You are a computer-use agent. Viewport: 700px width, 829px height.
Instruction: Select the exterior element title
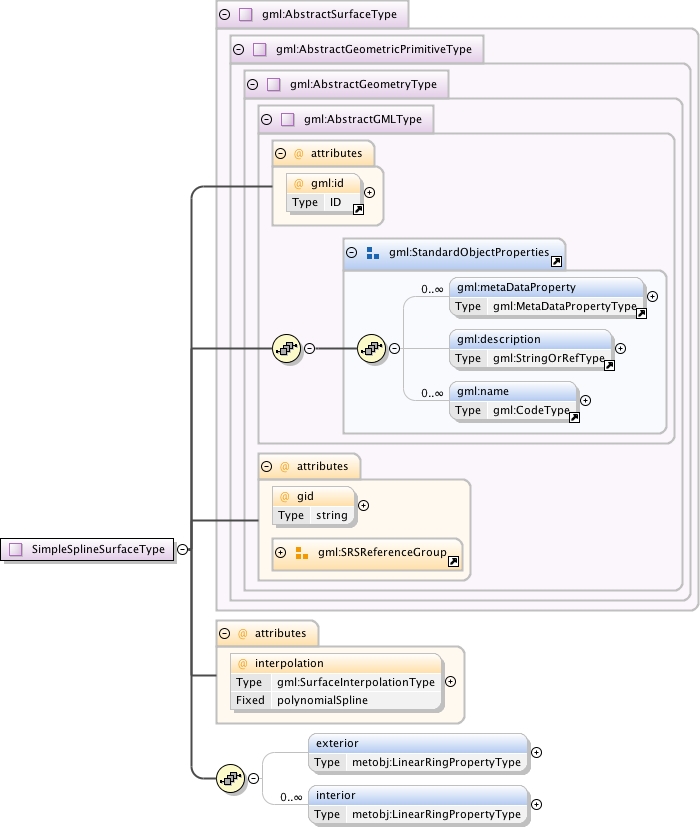click(337, 743)
